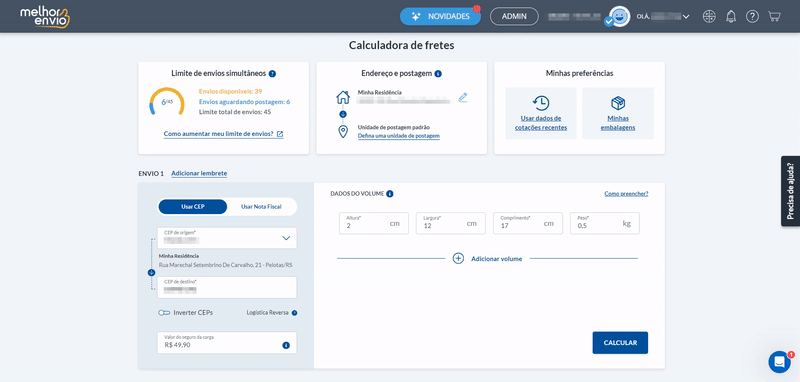Open Usar dados de cotações recentes link

coord(541,123)
